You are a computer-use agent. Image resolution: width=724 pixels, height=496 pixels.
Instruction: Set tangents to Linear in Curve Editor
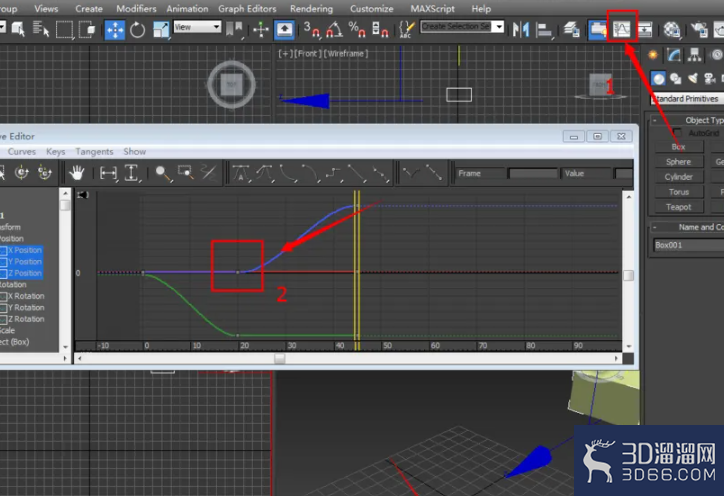356,173
